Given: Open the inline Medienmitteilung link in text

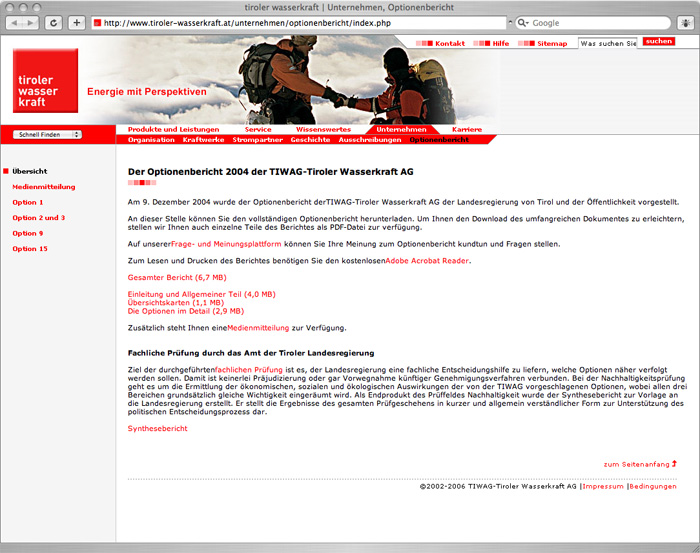Looking at the screenshot, I should click(258, 328).
